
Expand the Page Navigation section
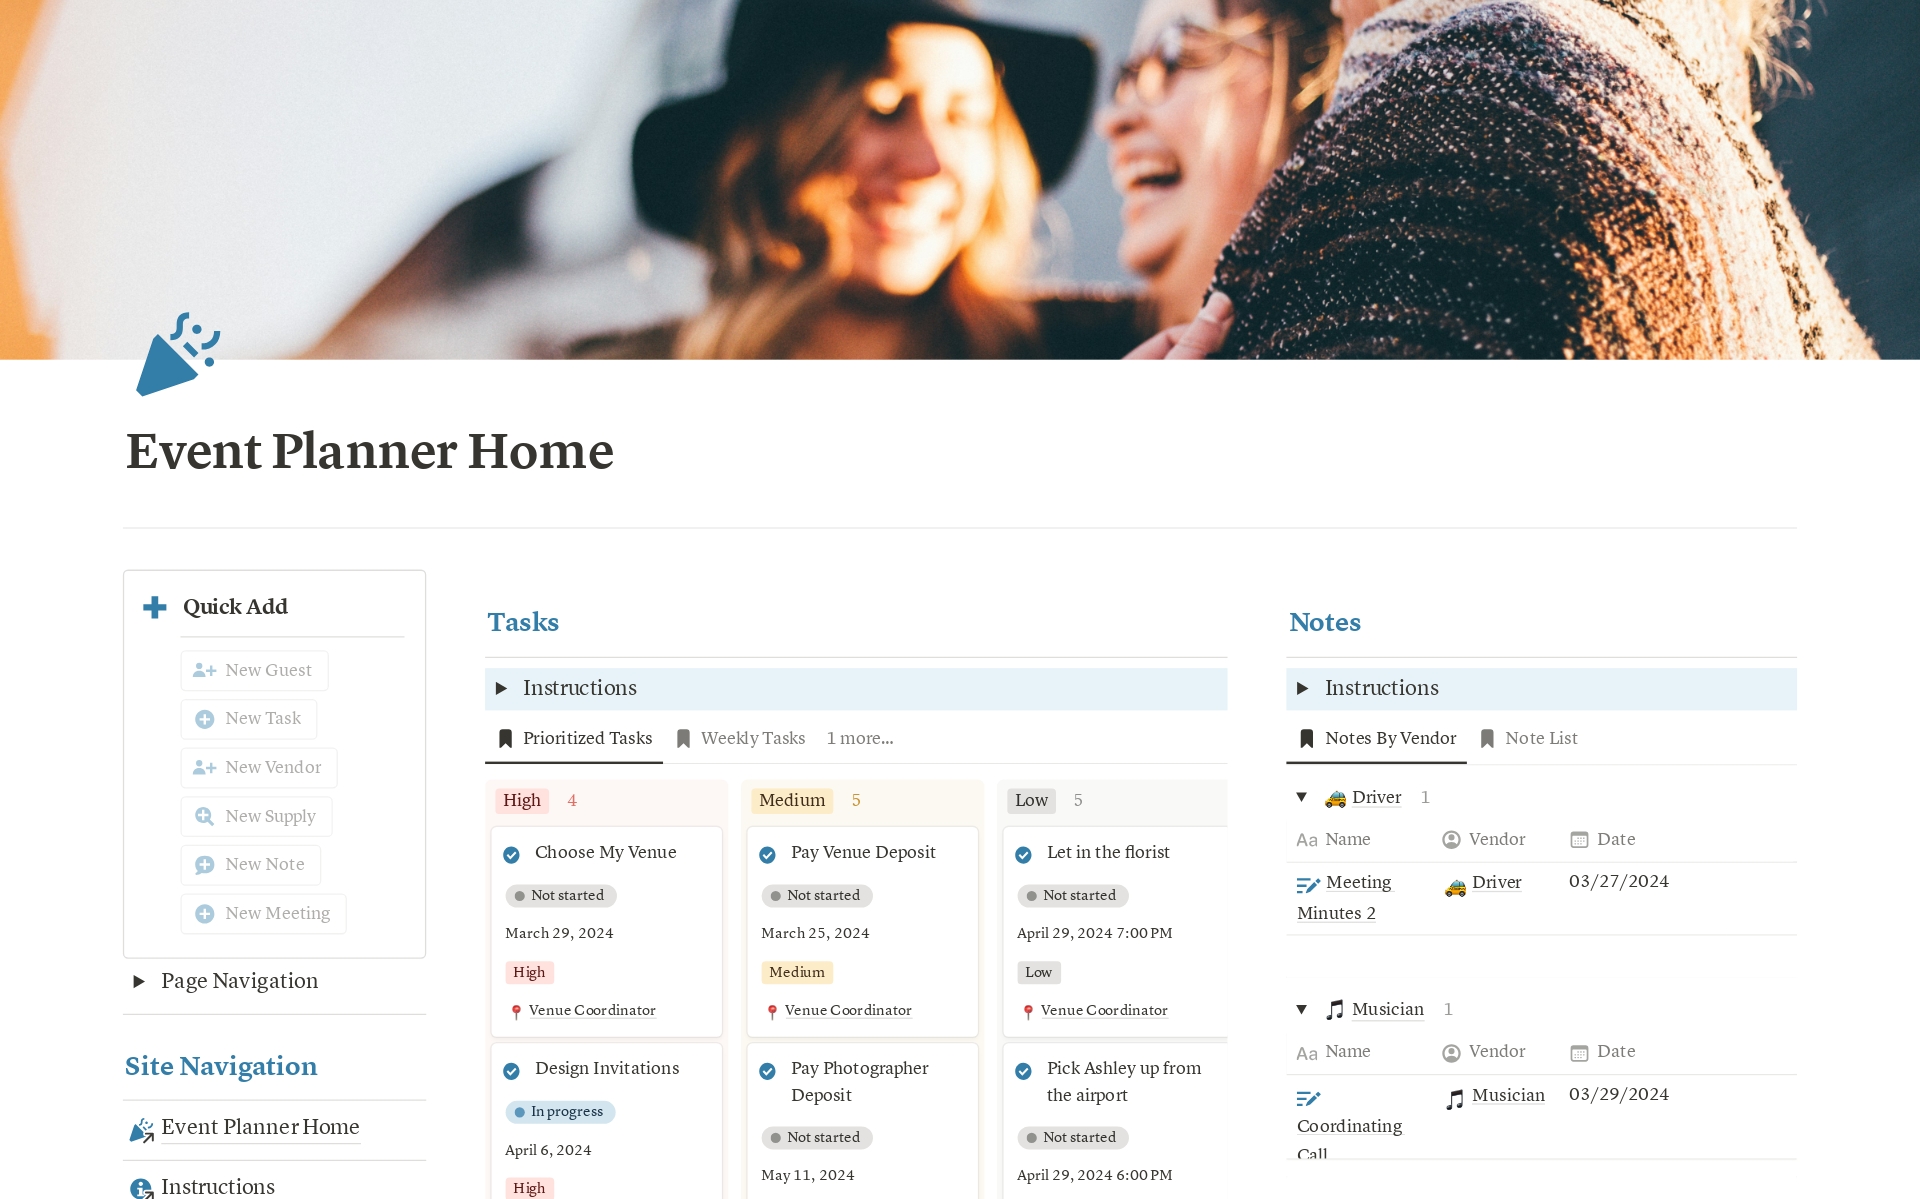[x=137, y=982]
